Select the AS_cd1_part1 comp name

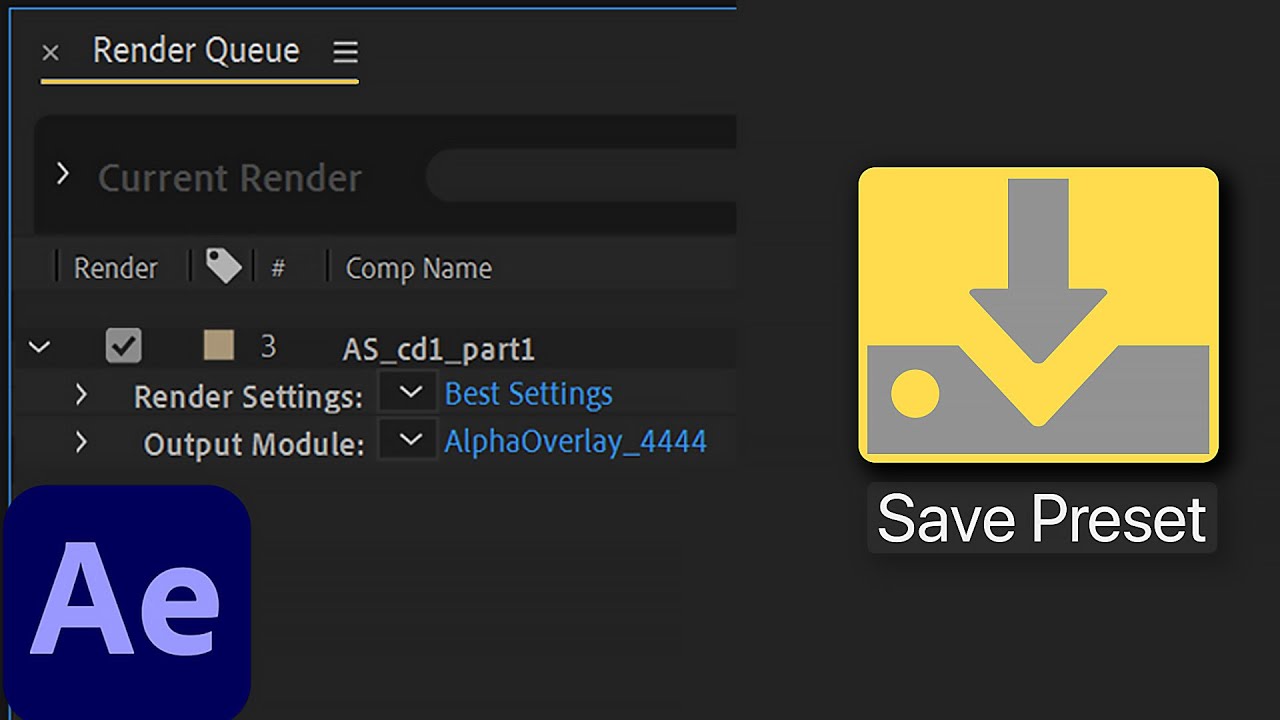click(439, 349)
